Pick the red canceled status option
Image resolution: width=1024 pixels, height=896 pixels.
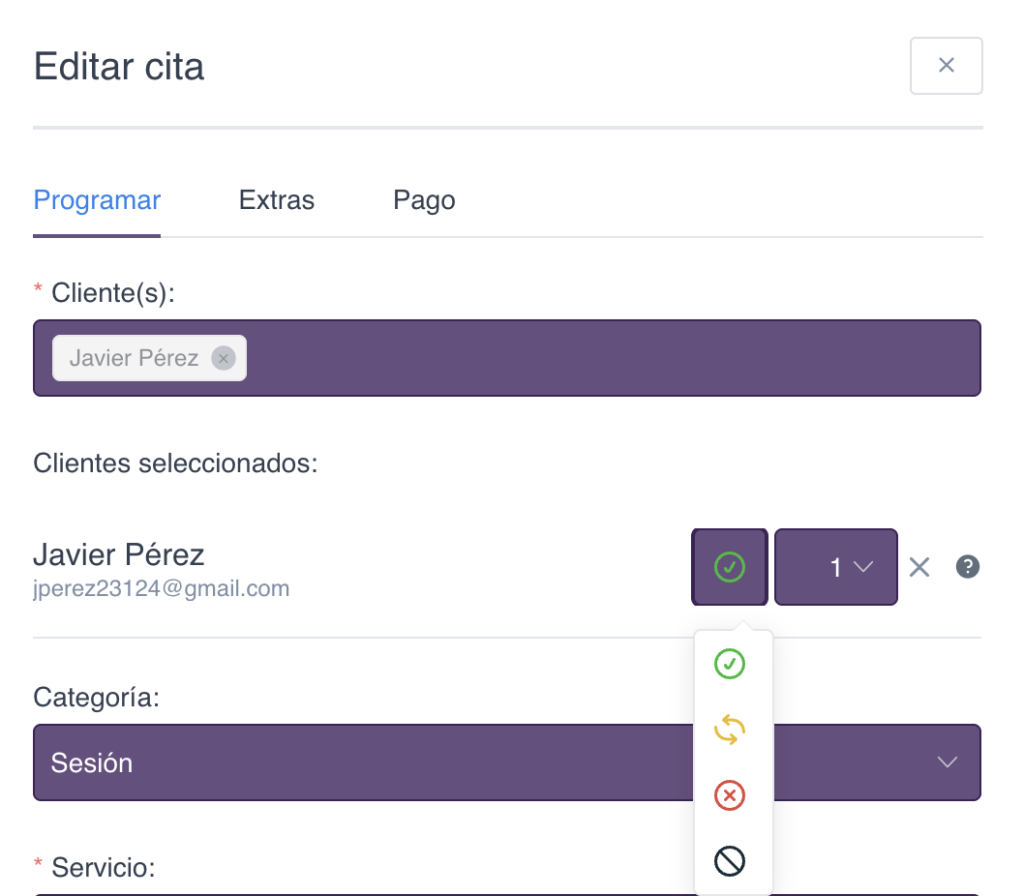(730, 795)
